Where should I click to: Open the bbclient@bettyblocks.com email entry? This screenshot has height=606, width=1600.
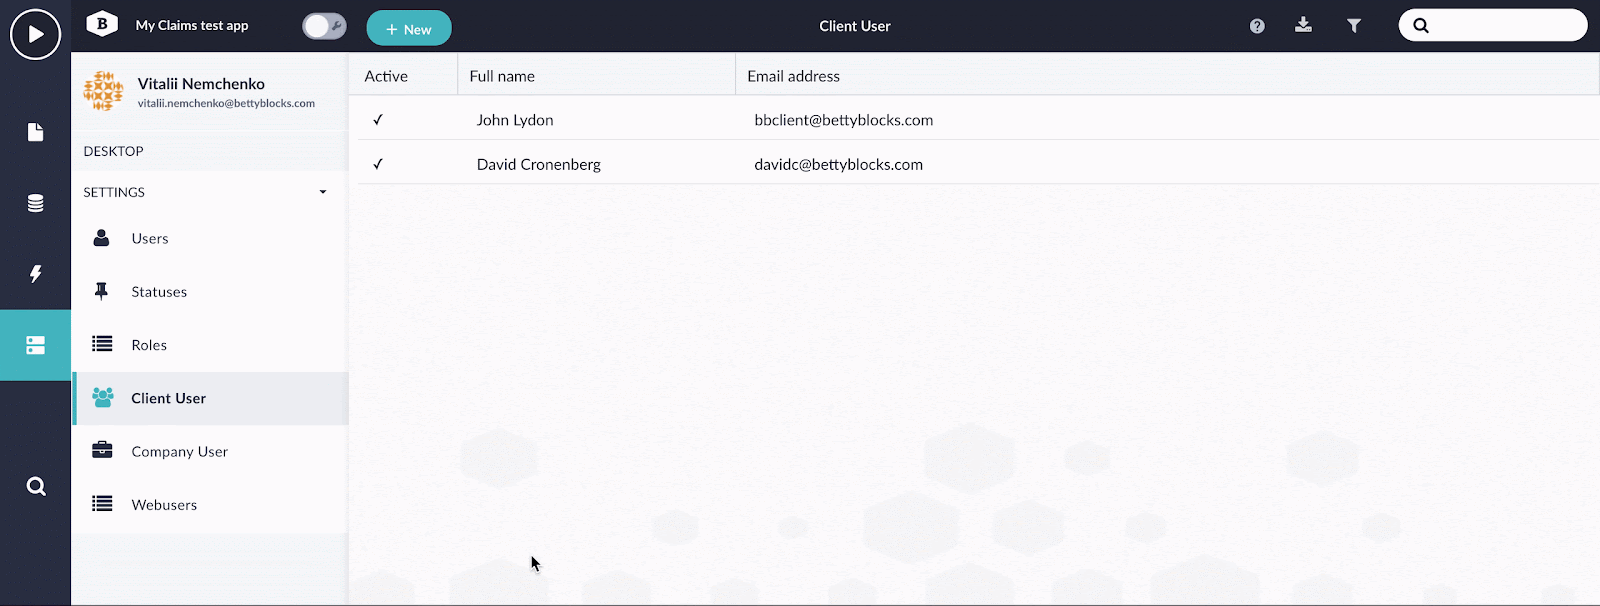click(x=843, y=120)
